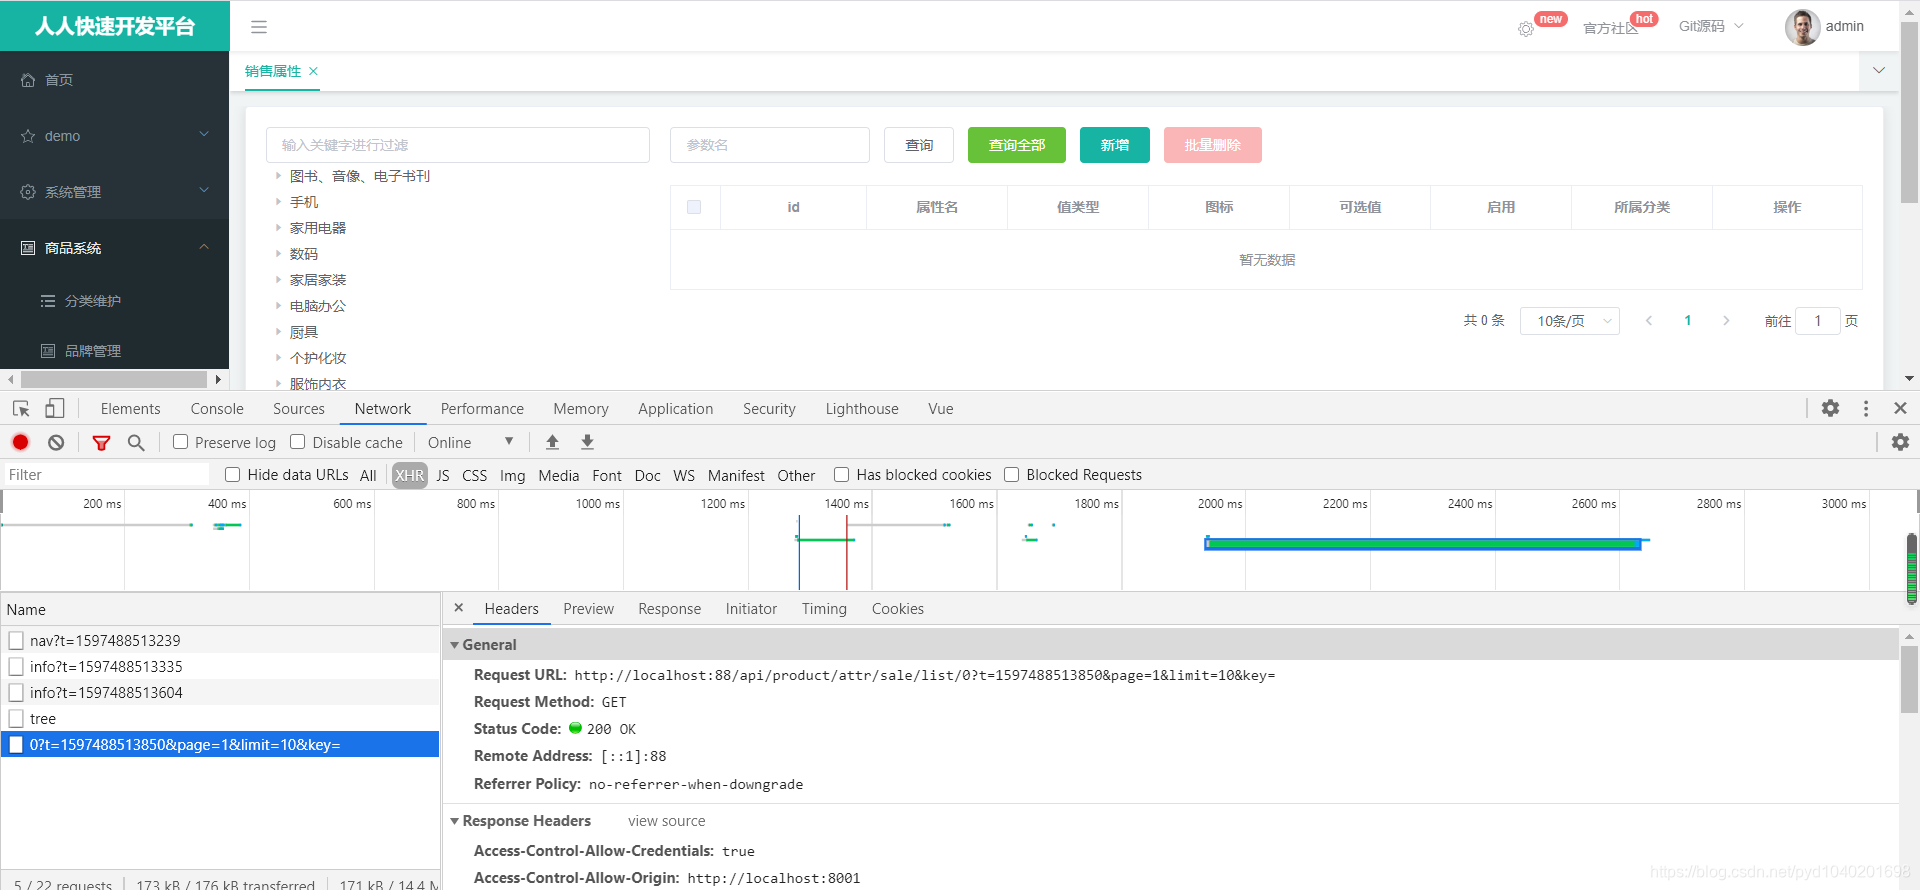Go to the previous page arrow
This screenshot has height=890, width=1920.
pyautogui.click(x=1649, y=321)
